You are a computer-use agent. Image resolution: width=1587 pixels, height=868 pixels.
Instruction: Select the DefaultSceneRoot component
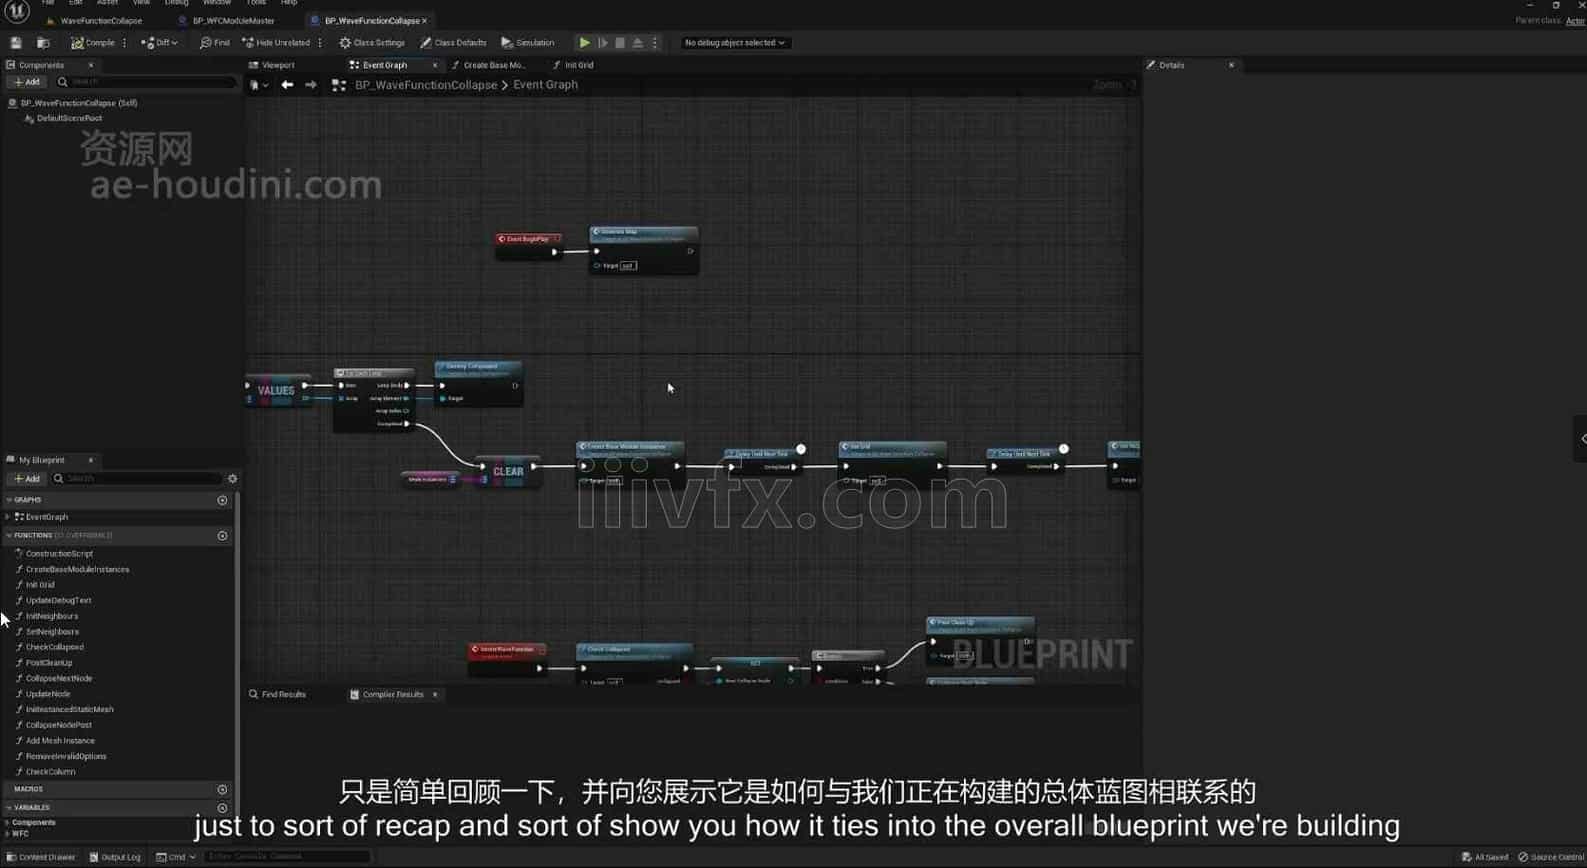[x=69, y=118]
